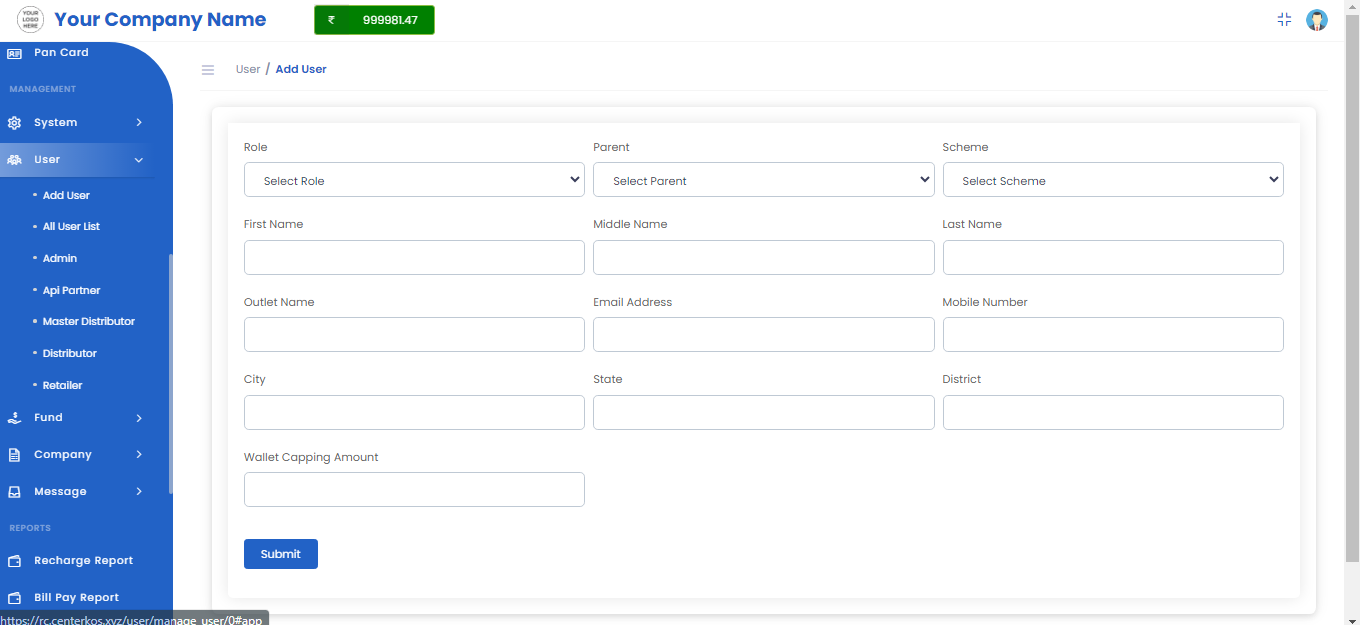The width and height of the screenshot is (1360, 625).
Task: Open the Select Scheme dropdown
Action: coord(1112,180)
